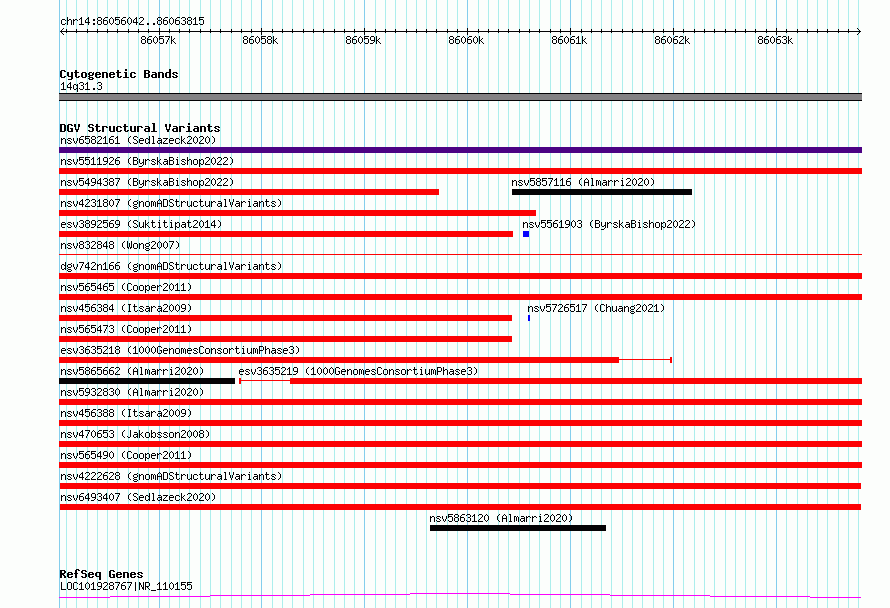Open the nsv456384 (Itsara2009) label

pos(126,308)
